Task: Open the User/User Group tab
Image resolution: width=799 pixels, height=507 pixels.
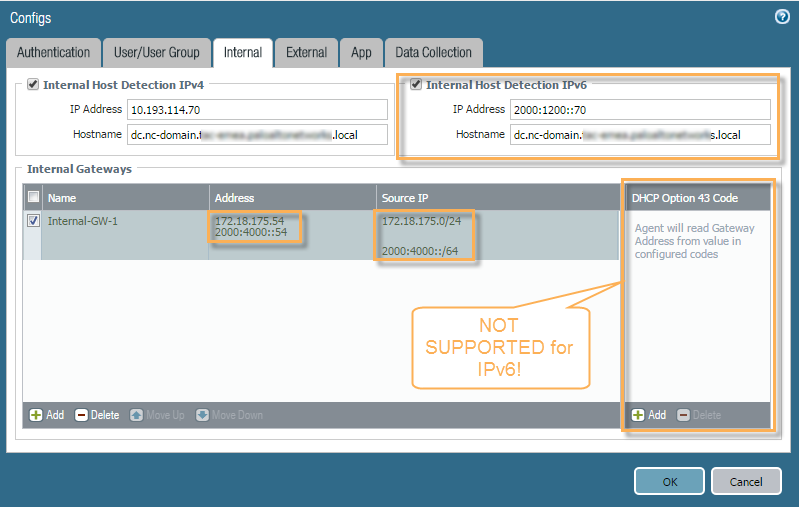Action: [x=156, y=53]
